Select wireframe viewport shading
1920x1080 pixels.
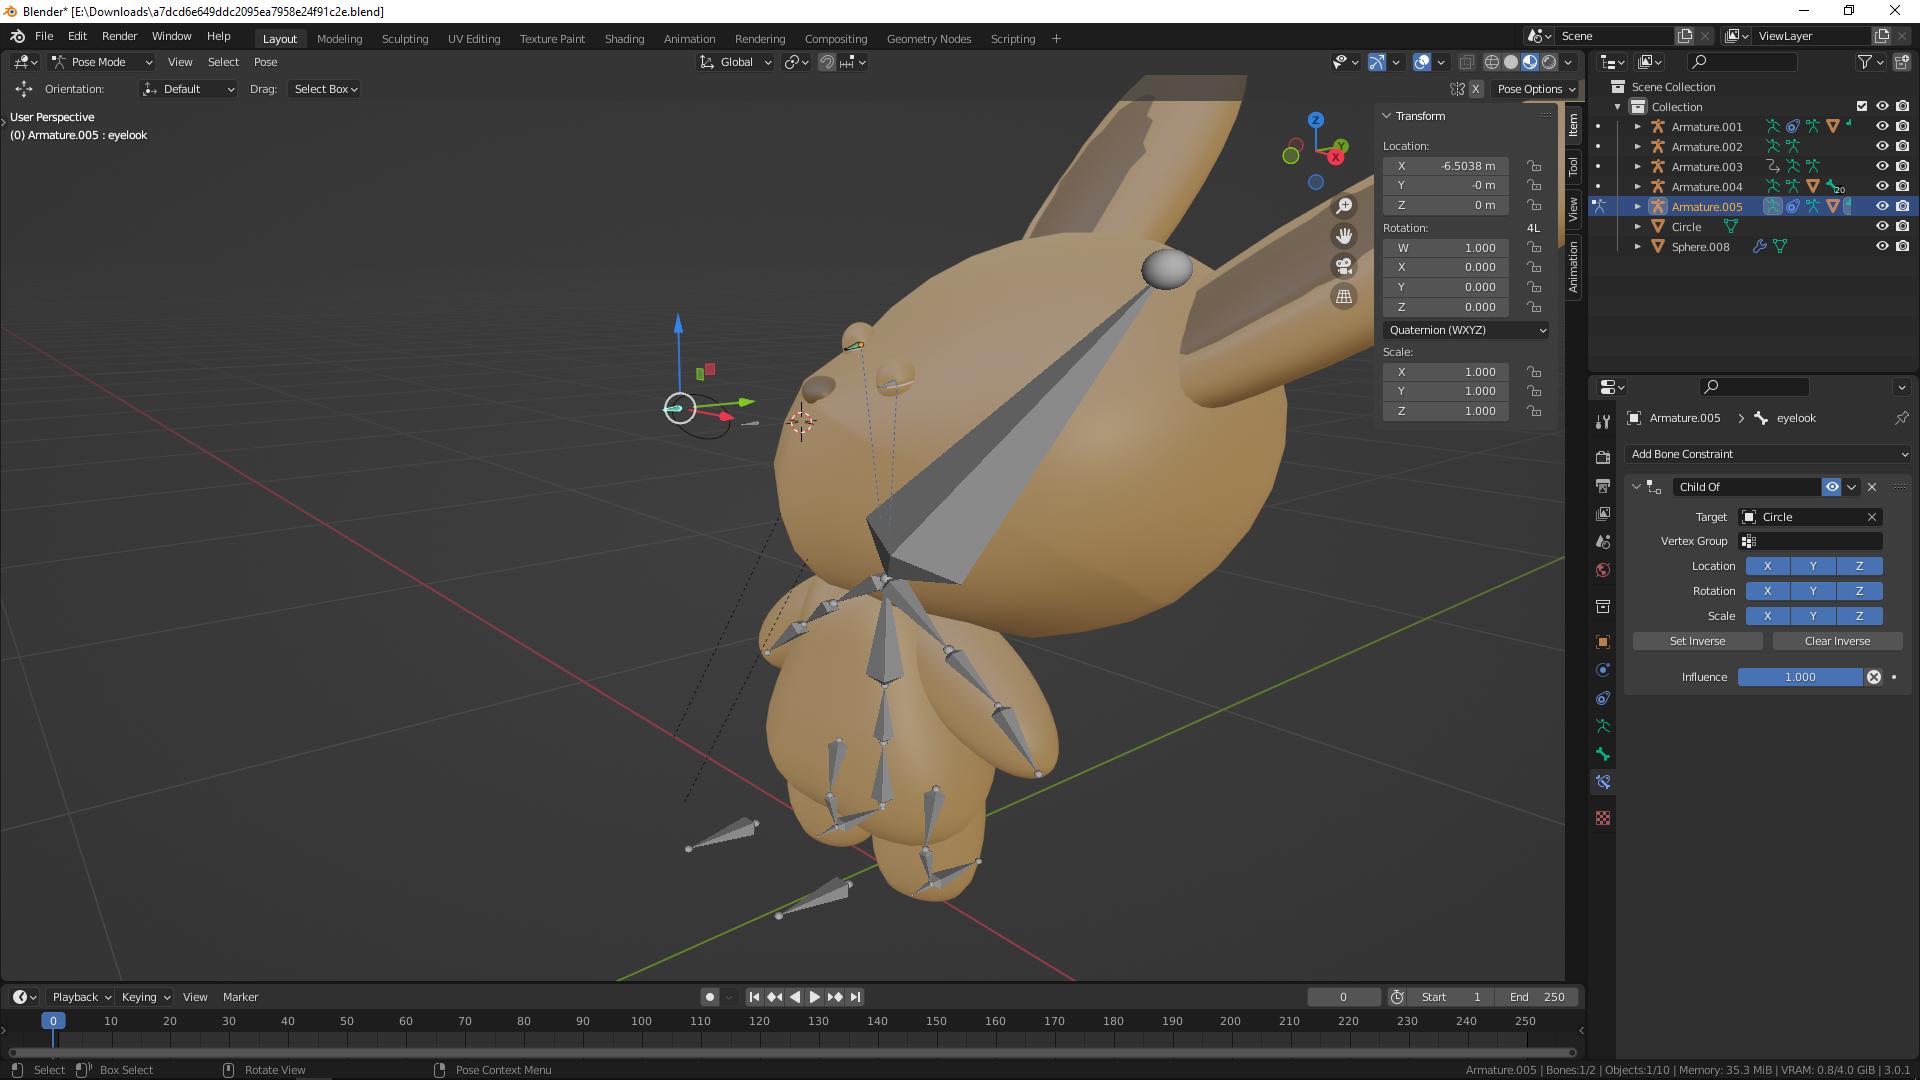click(x=1492, y=62)
